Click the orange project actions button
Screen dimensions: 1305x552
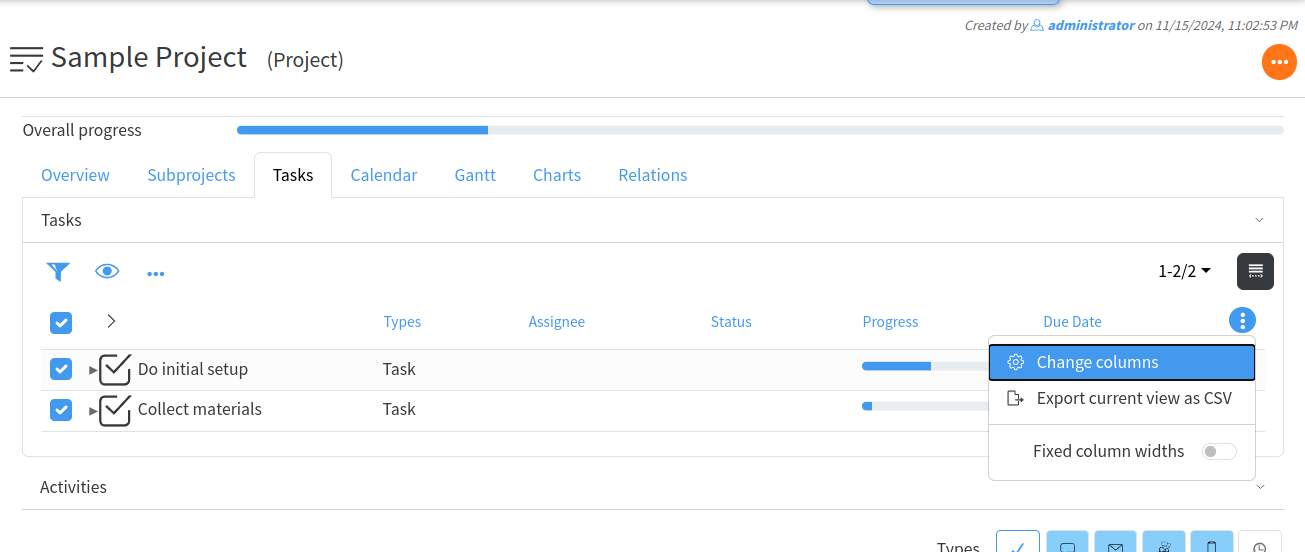coord(1279,62)
